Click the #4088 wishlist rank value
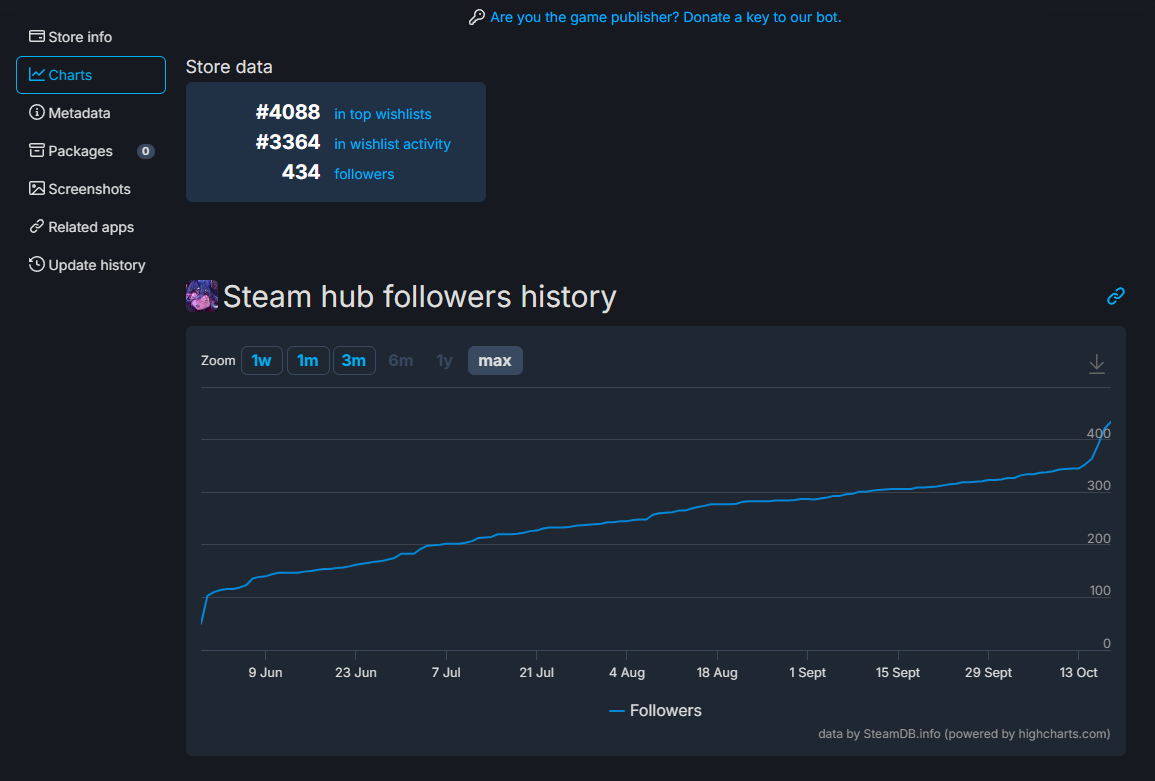 point(287,112)
